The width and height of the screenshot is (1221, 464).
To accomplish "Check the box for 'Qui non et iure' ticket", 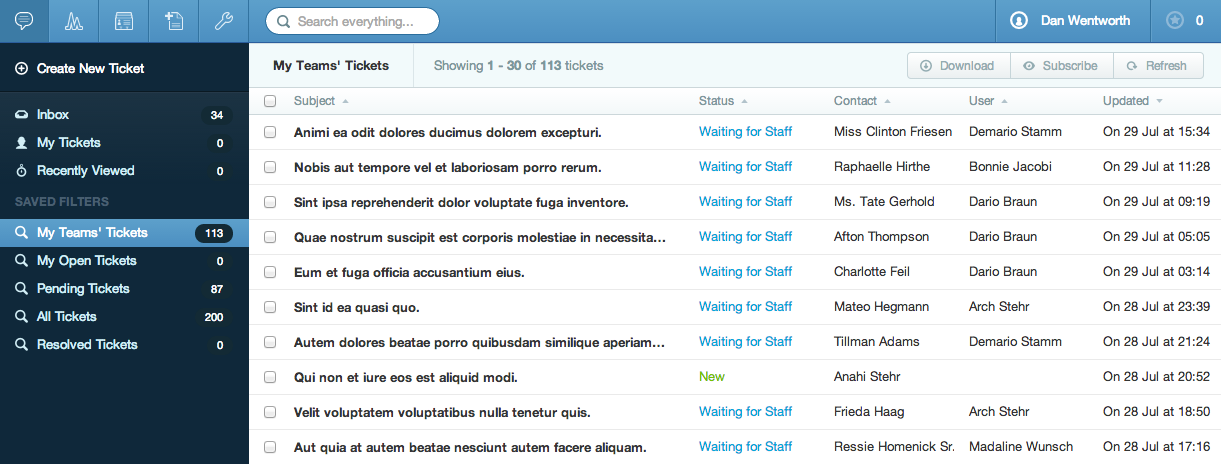I will click(x=270, y=377).
